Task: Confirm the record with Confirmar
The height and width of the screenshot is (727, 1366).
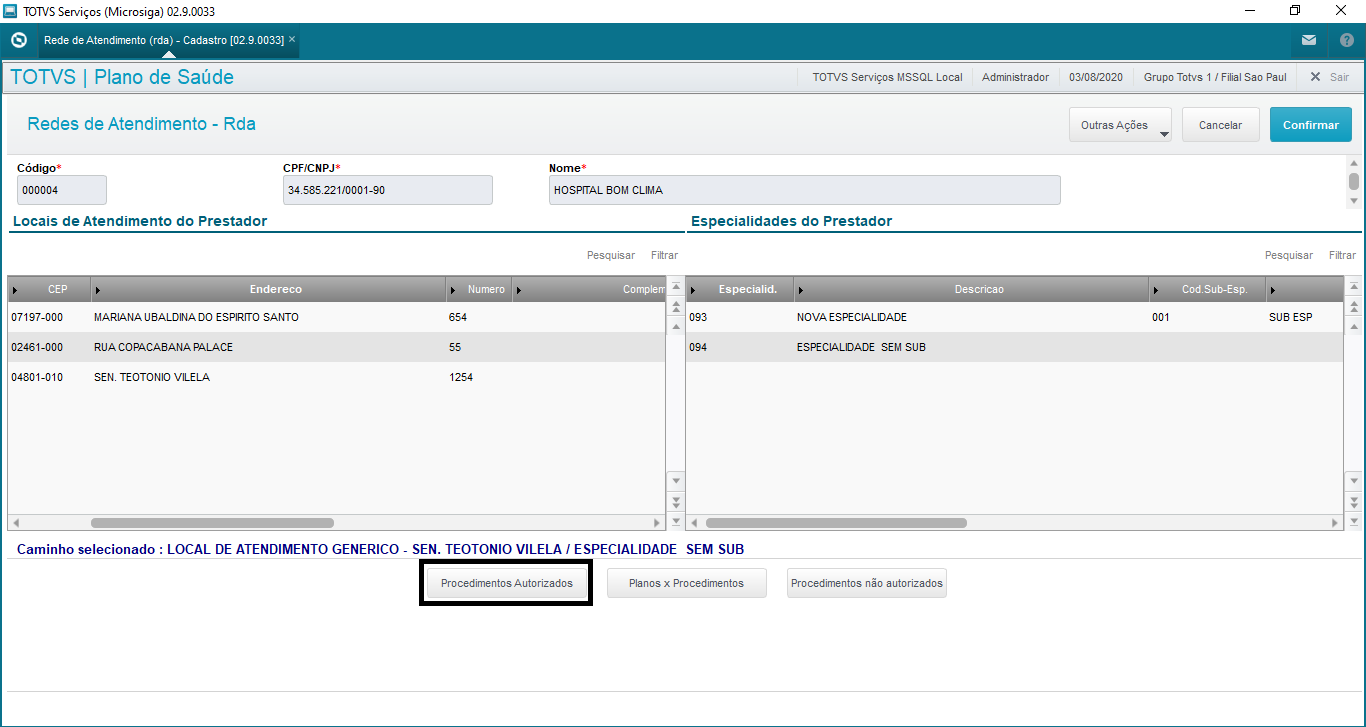Action: pos(1311,125)
